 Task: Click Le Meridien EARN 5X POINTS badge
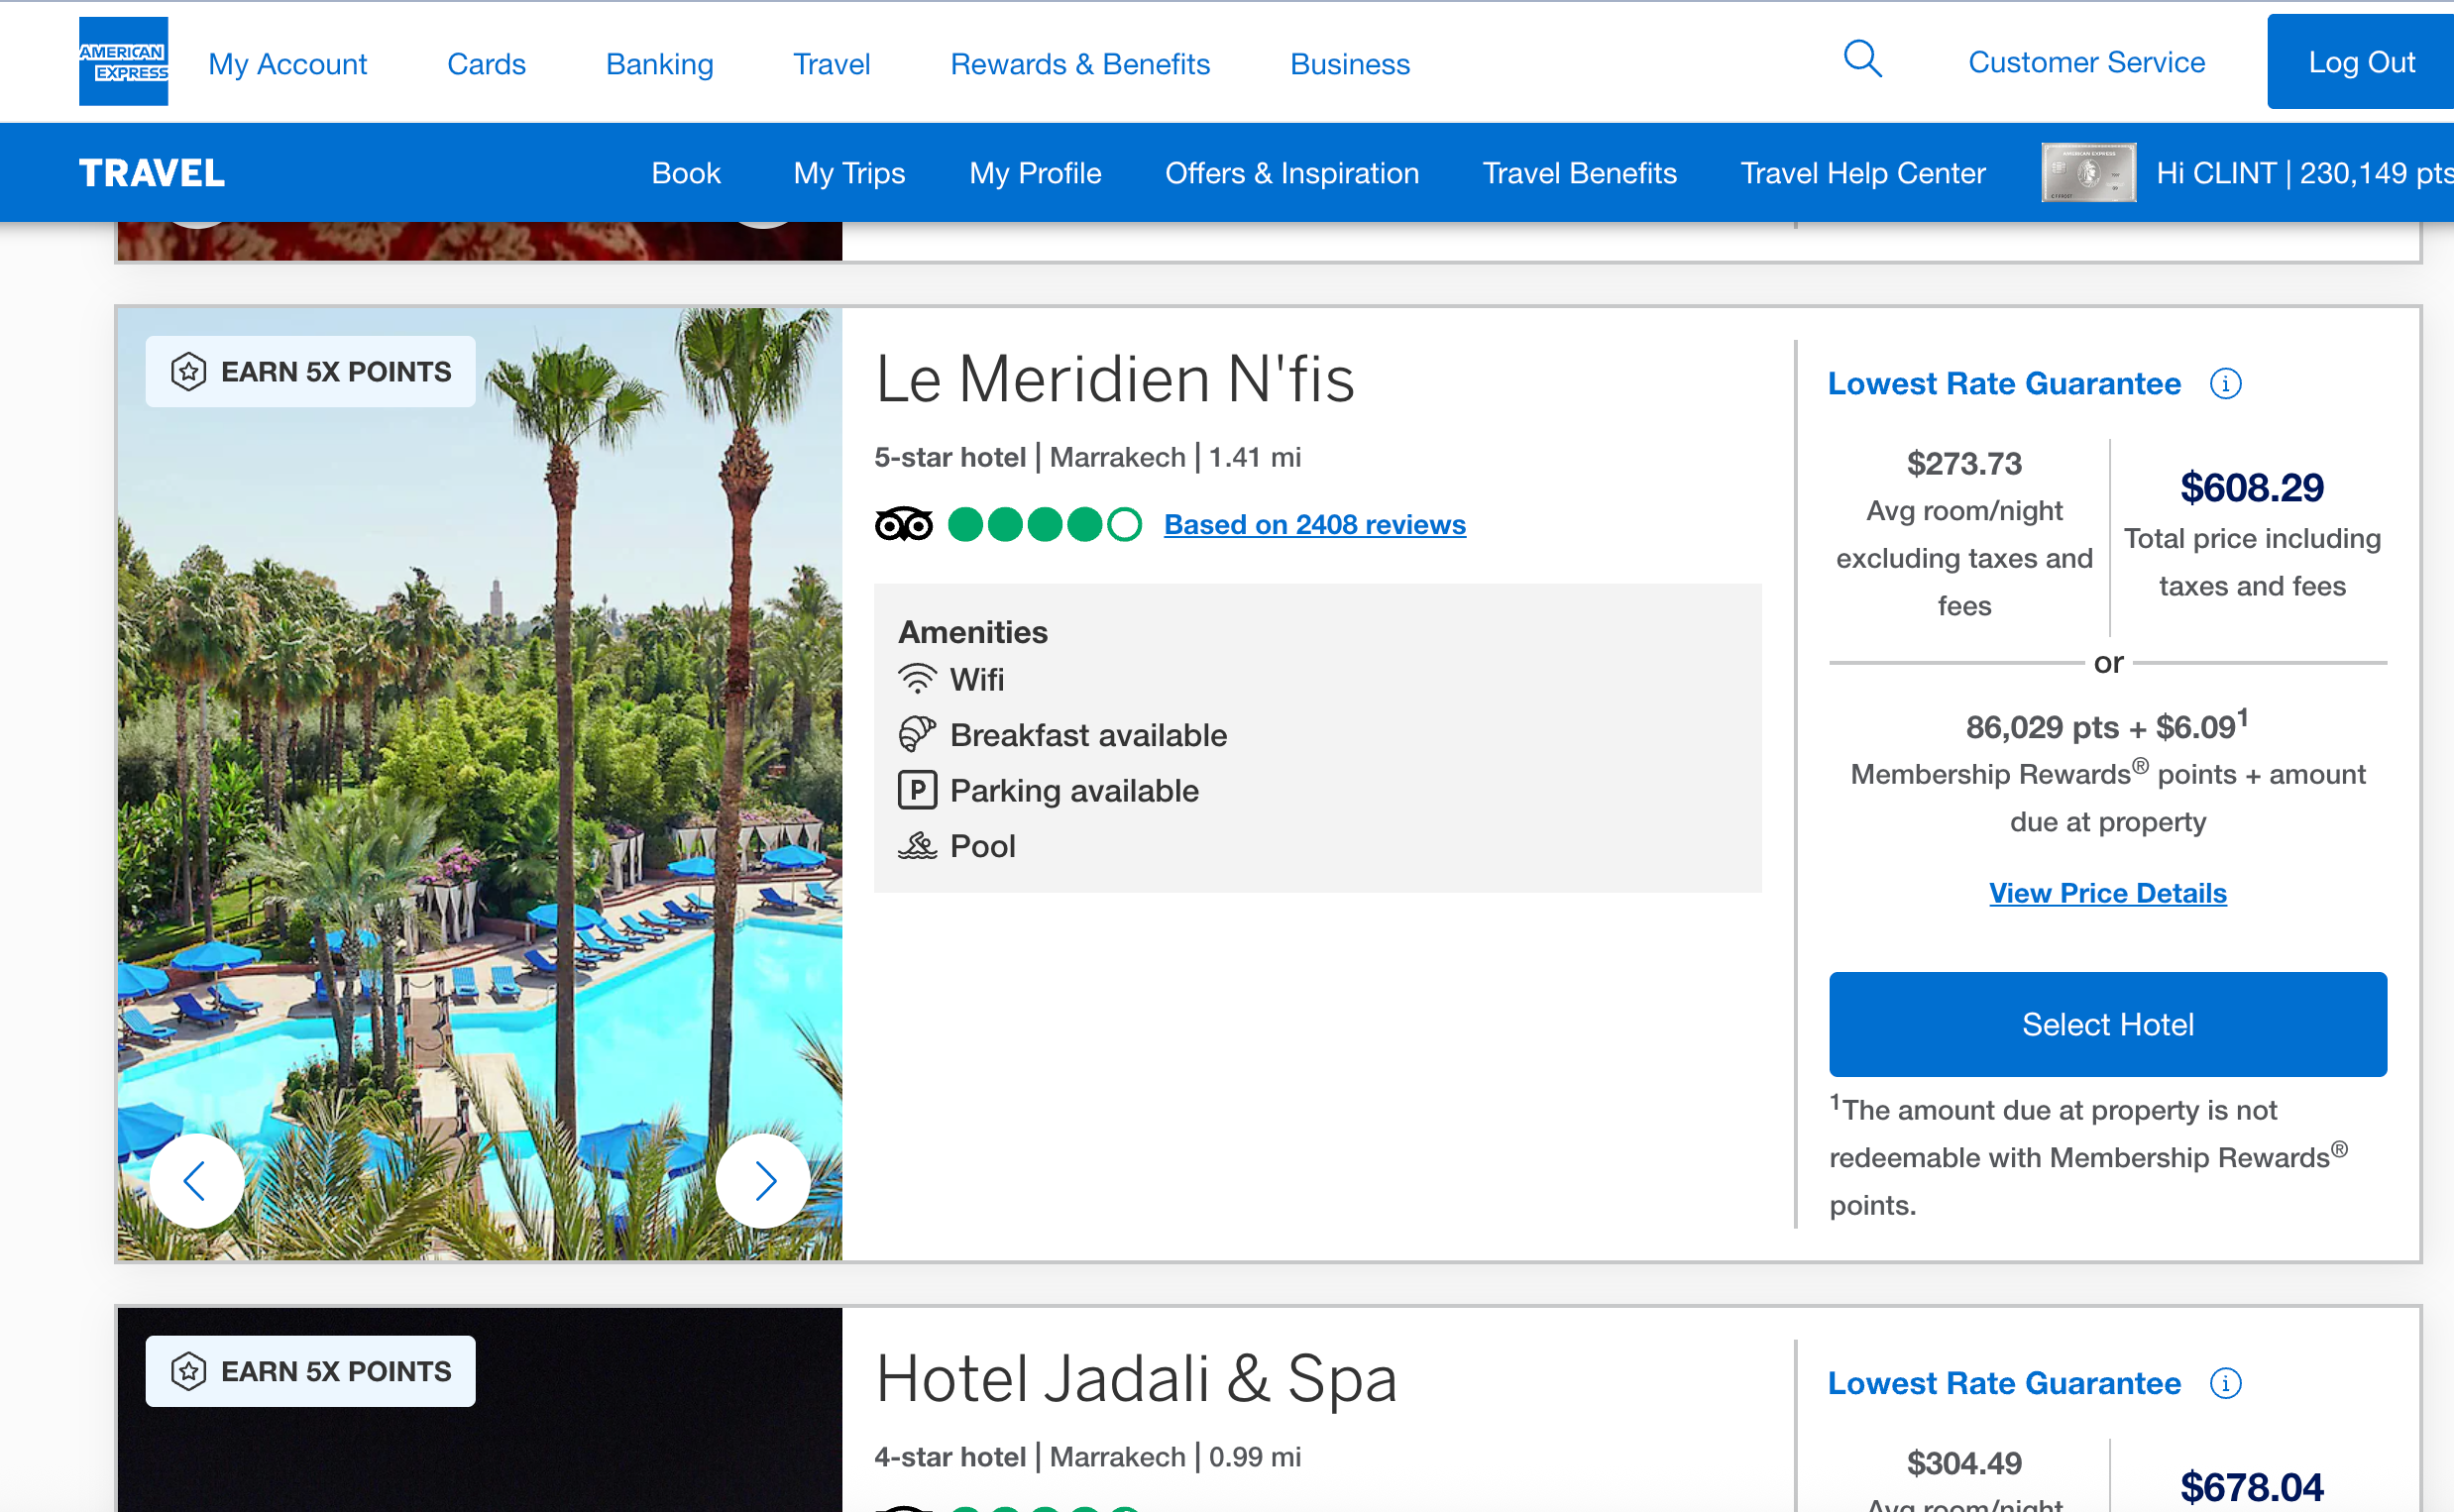(x=310, y=372)
